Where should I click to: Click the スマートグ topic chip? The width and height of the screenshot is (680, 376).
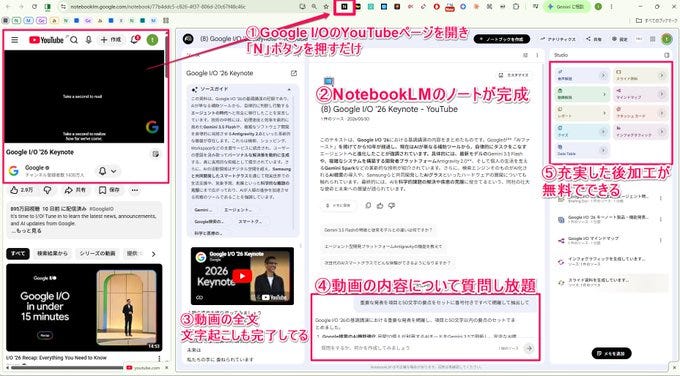(x=250, y=221)
